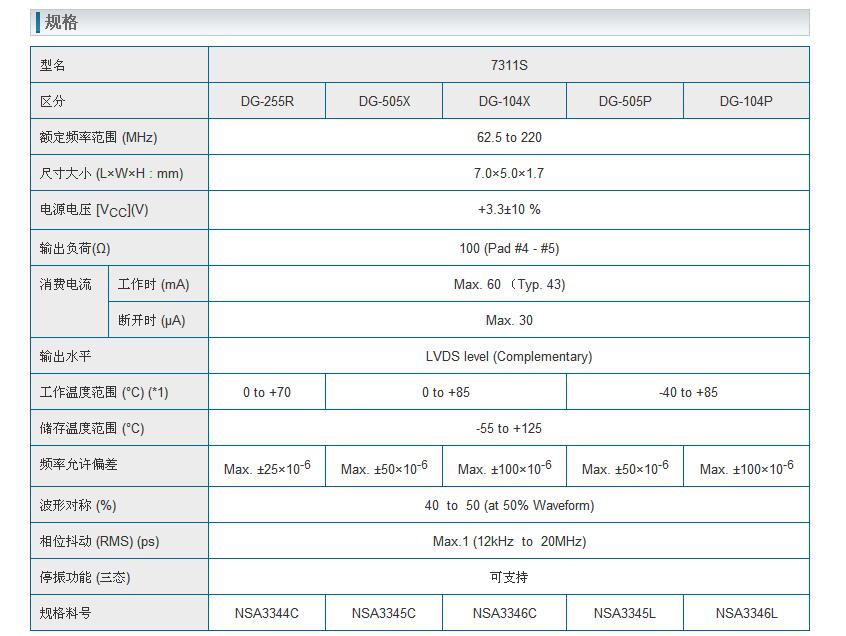The height and width of the screenshot is (636, 846).
Task: Click the 型名 row label
Action: click(53, 65)
